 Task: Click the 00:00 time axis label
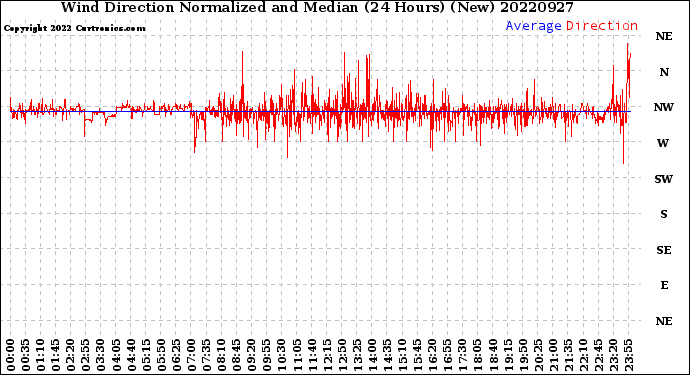coord(11,355)
